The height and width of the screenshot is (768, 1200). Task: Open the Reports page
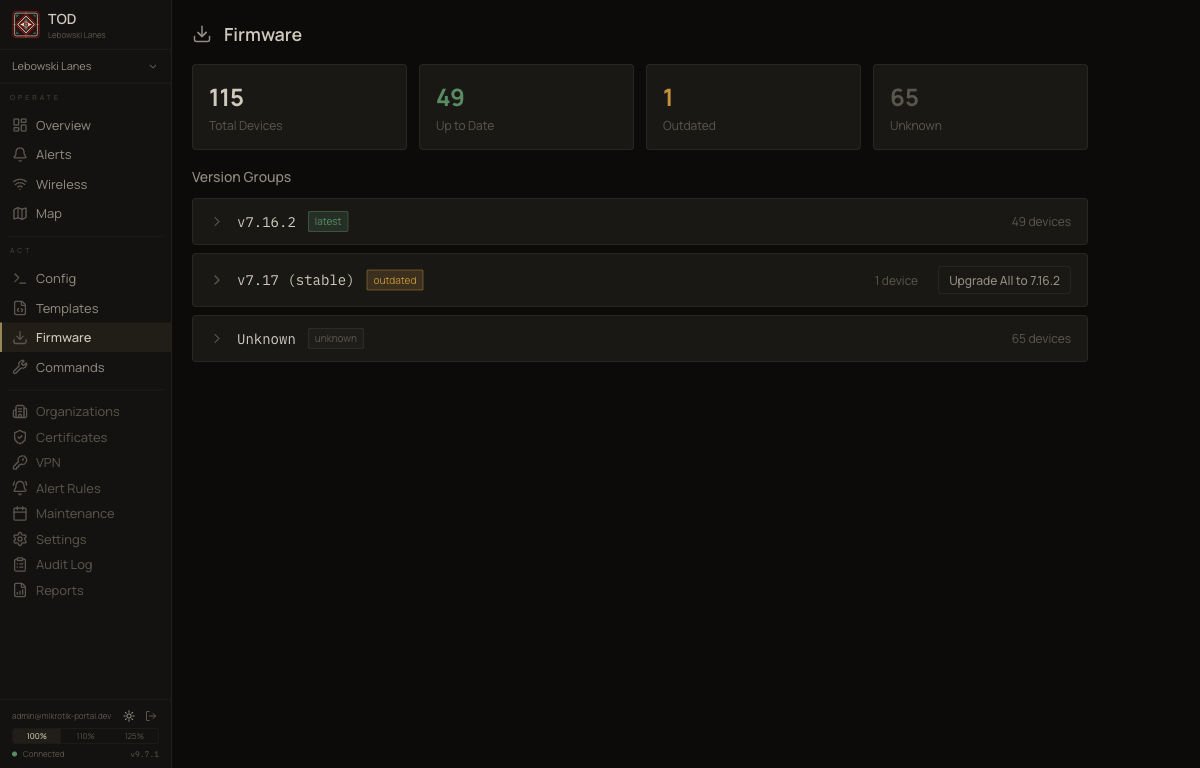tap(59, 590)
